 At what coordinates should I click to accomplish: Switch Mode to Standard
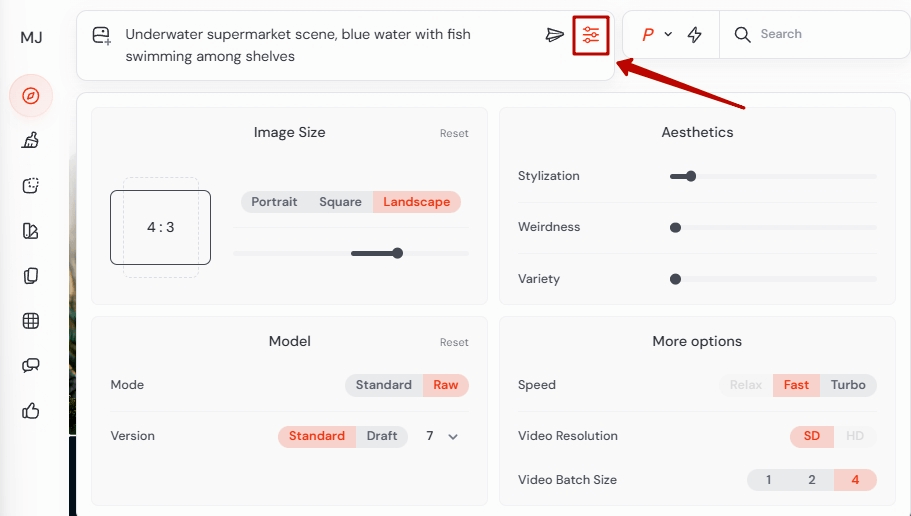[x=383, y=385]
